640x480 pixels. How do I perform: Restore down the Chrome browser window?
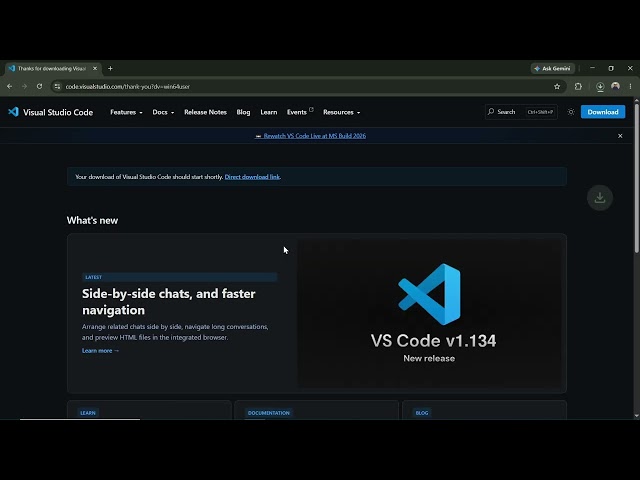click(x=611, y=68)
